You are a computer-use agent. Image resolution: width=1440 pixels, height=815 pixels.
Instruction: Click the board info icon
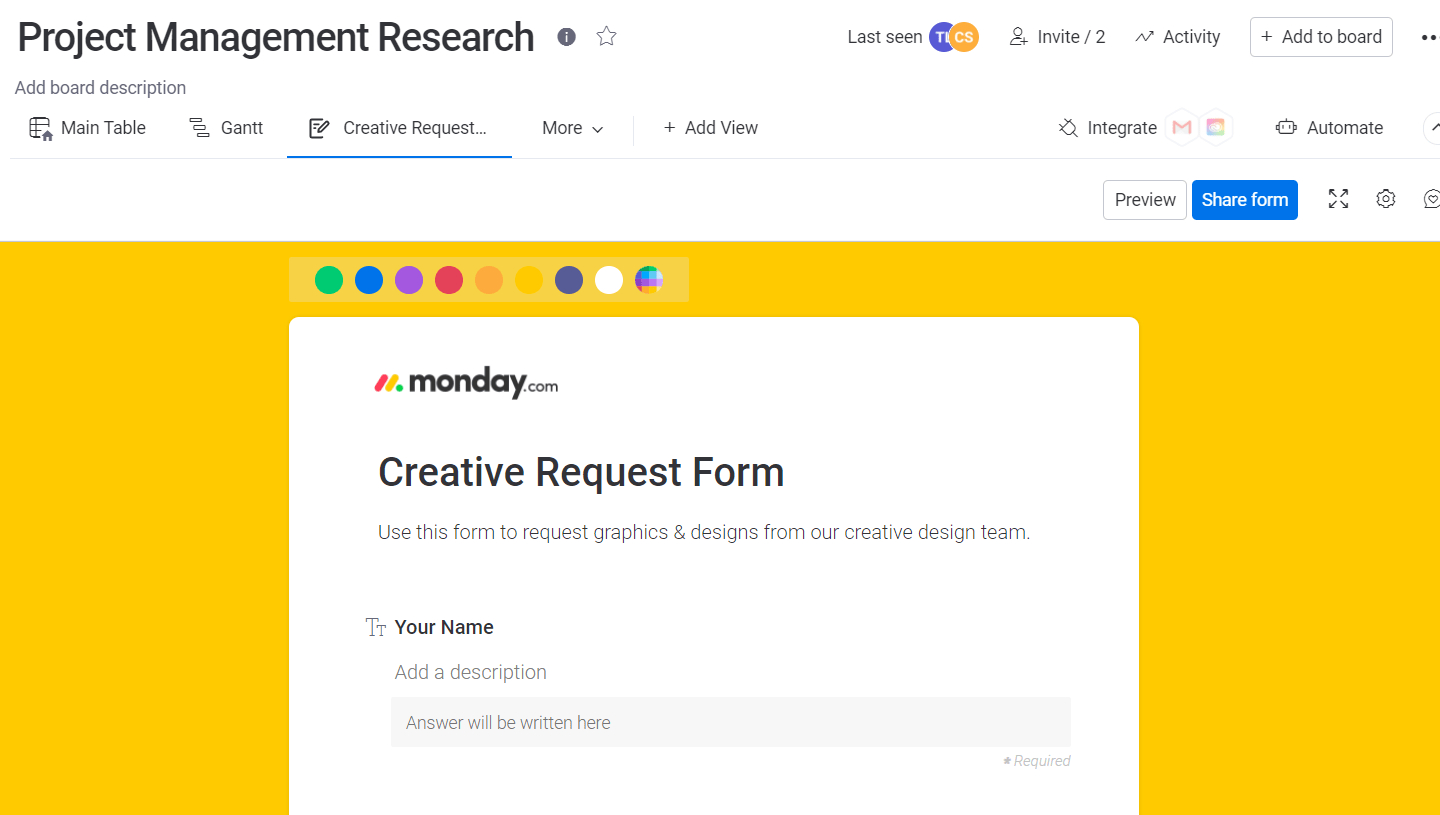(567, 37)
